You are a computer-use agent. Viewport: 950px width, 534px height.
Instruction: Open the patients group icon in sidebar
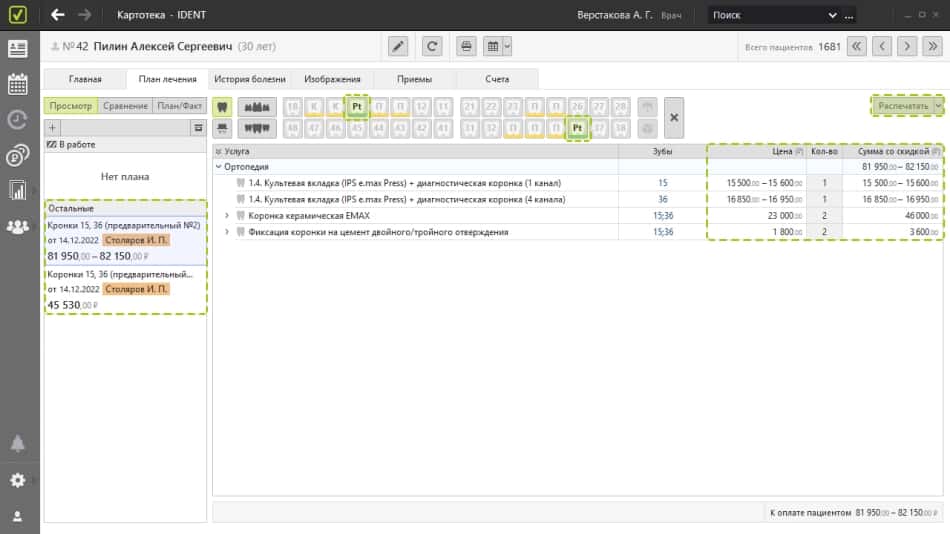[x=17, y=226]
